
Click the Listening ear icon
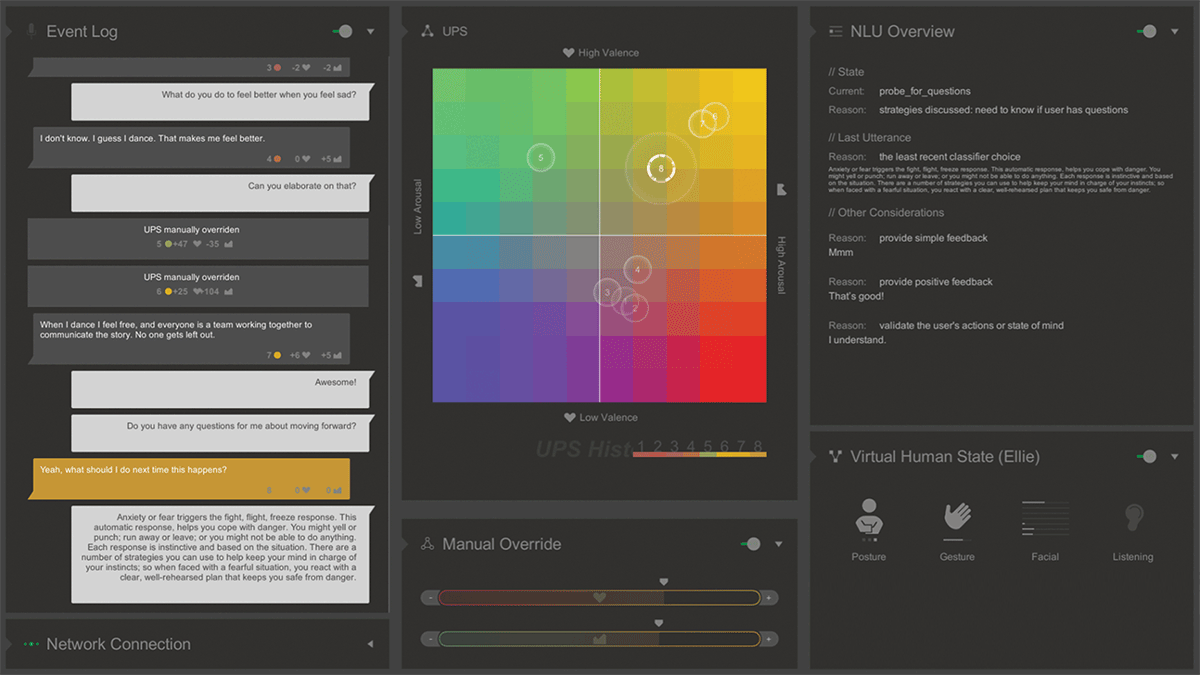tap(1133, 518)
